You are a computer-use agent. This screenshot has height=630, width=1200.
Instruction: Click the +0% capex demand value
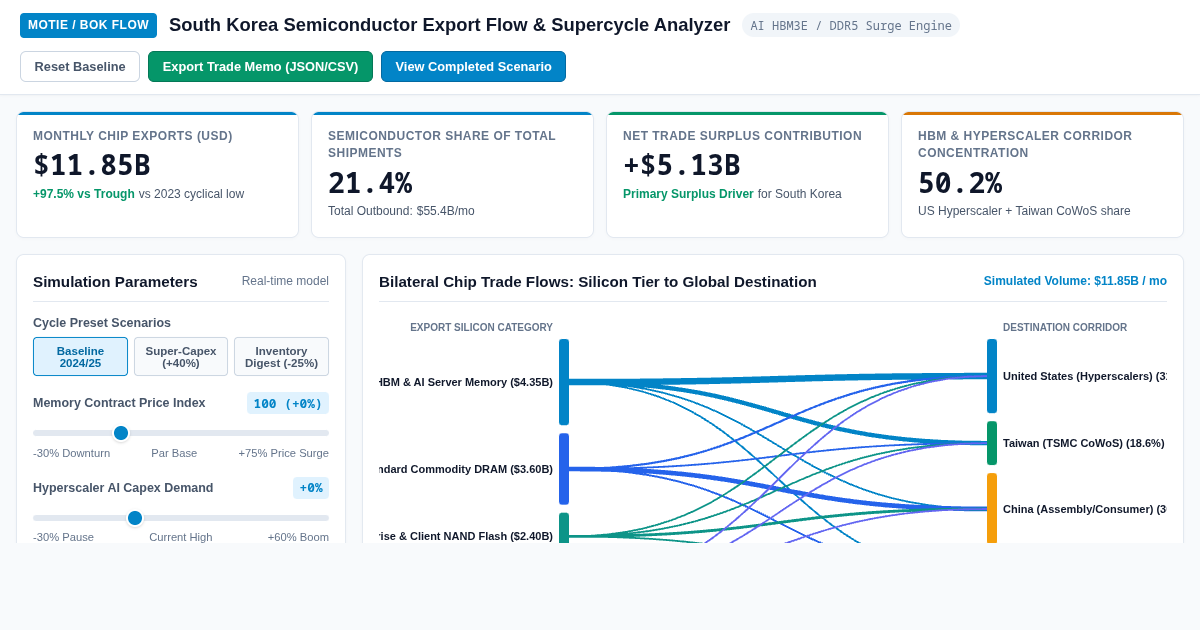pos(311,488)
